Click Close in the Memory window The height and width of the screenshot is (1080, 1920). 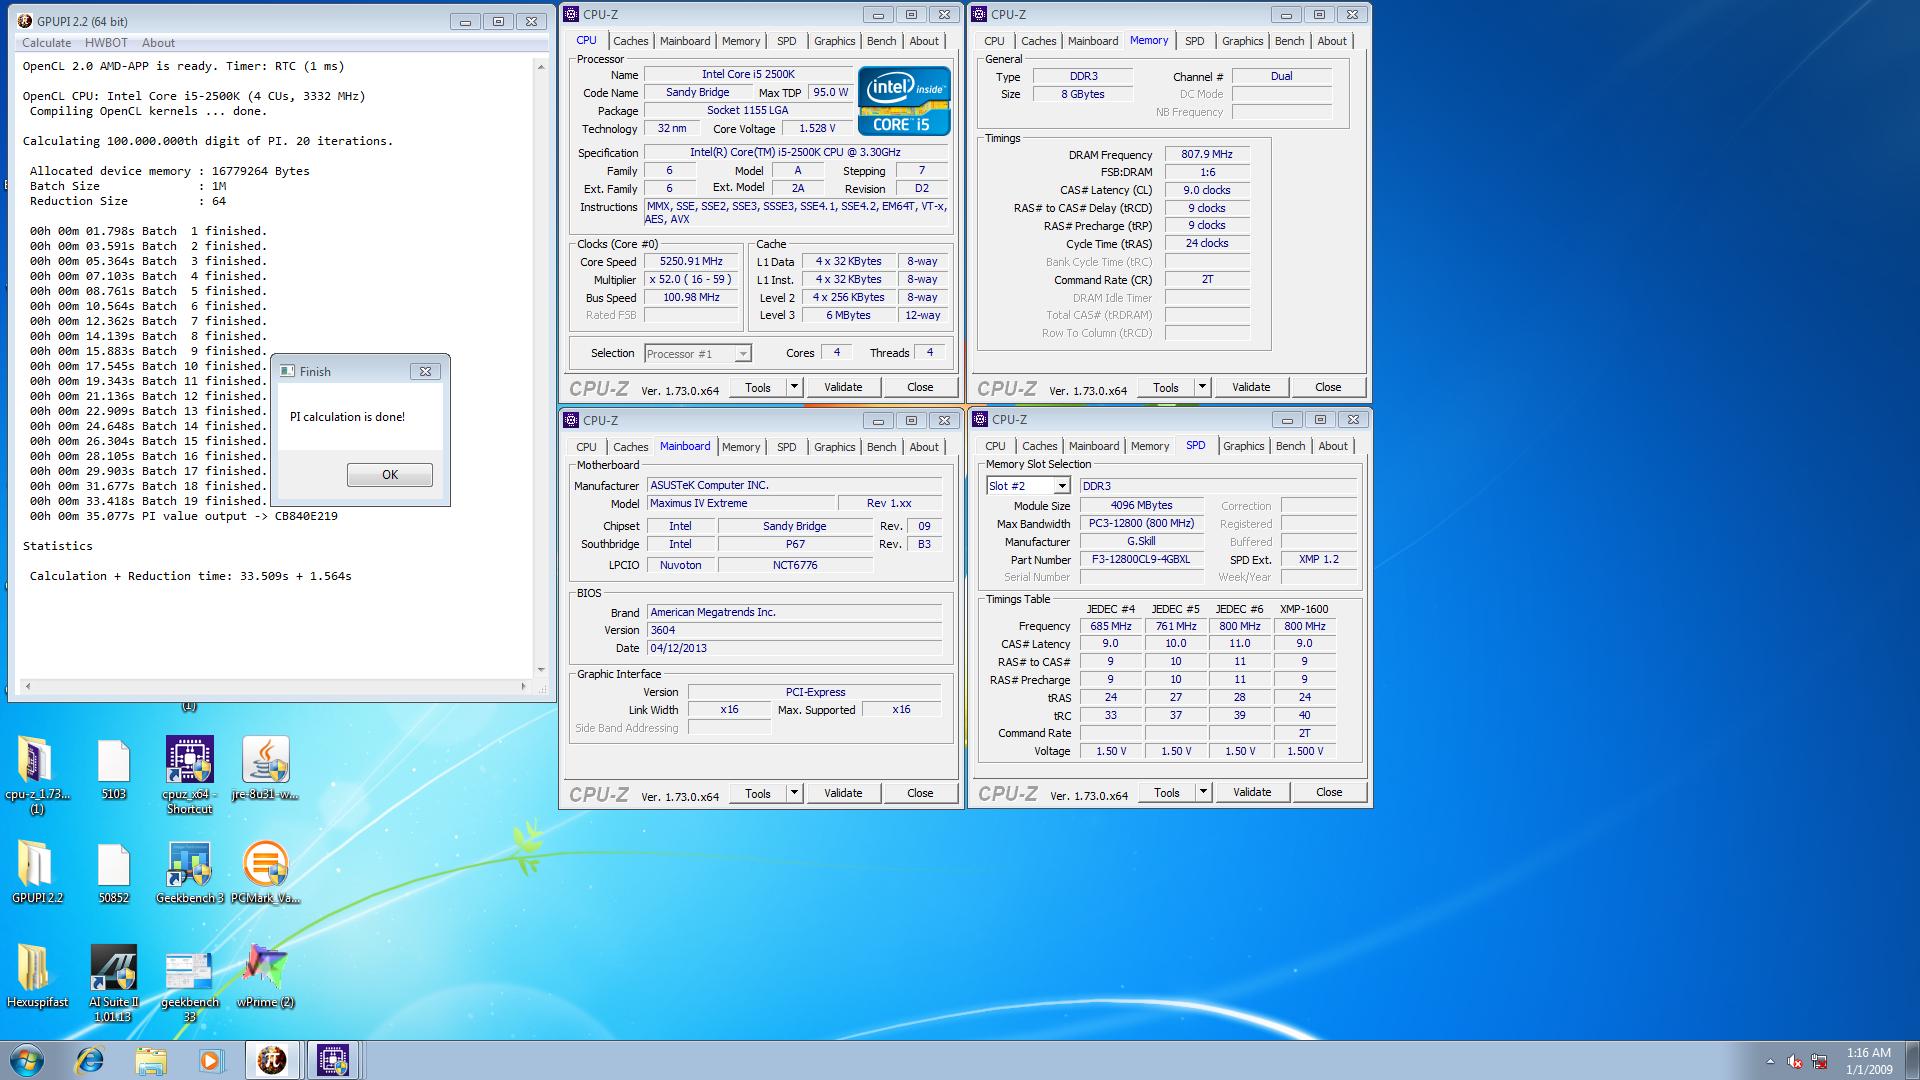pyautogui.click(x=1328, y=387)
